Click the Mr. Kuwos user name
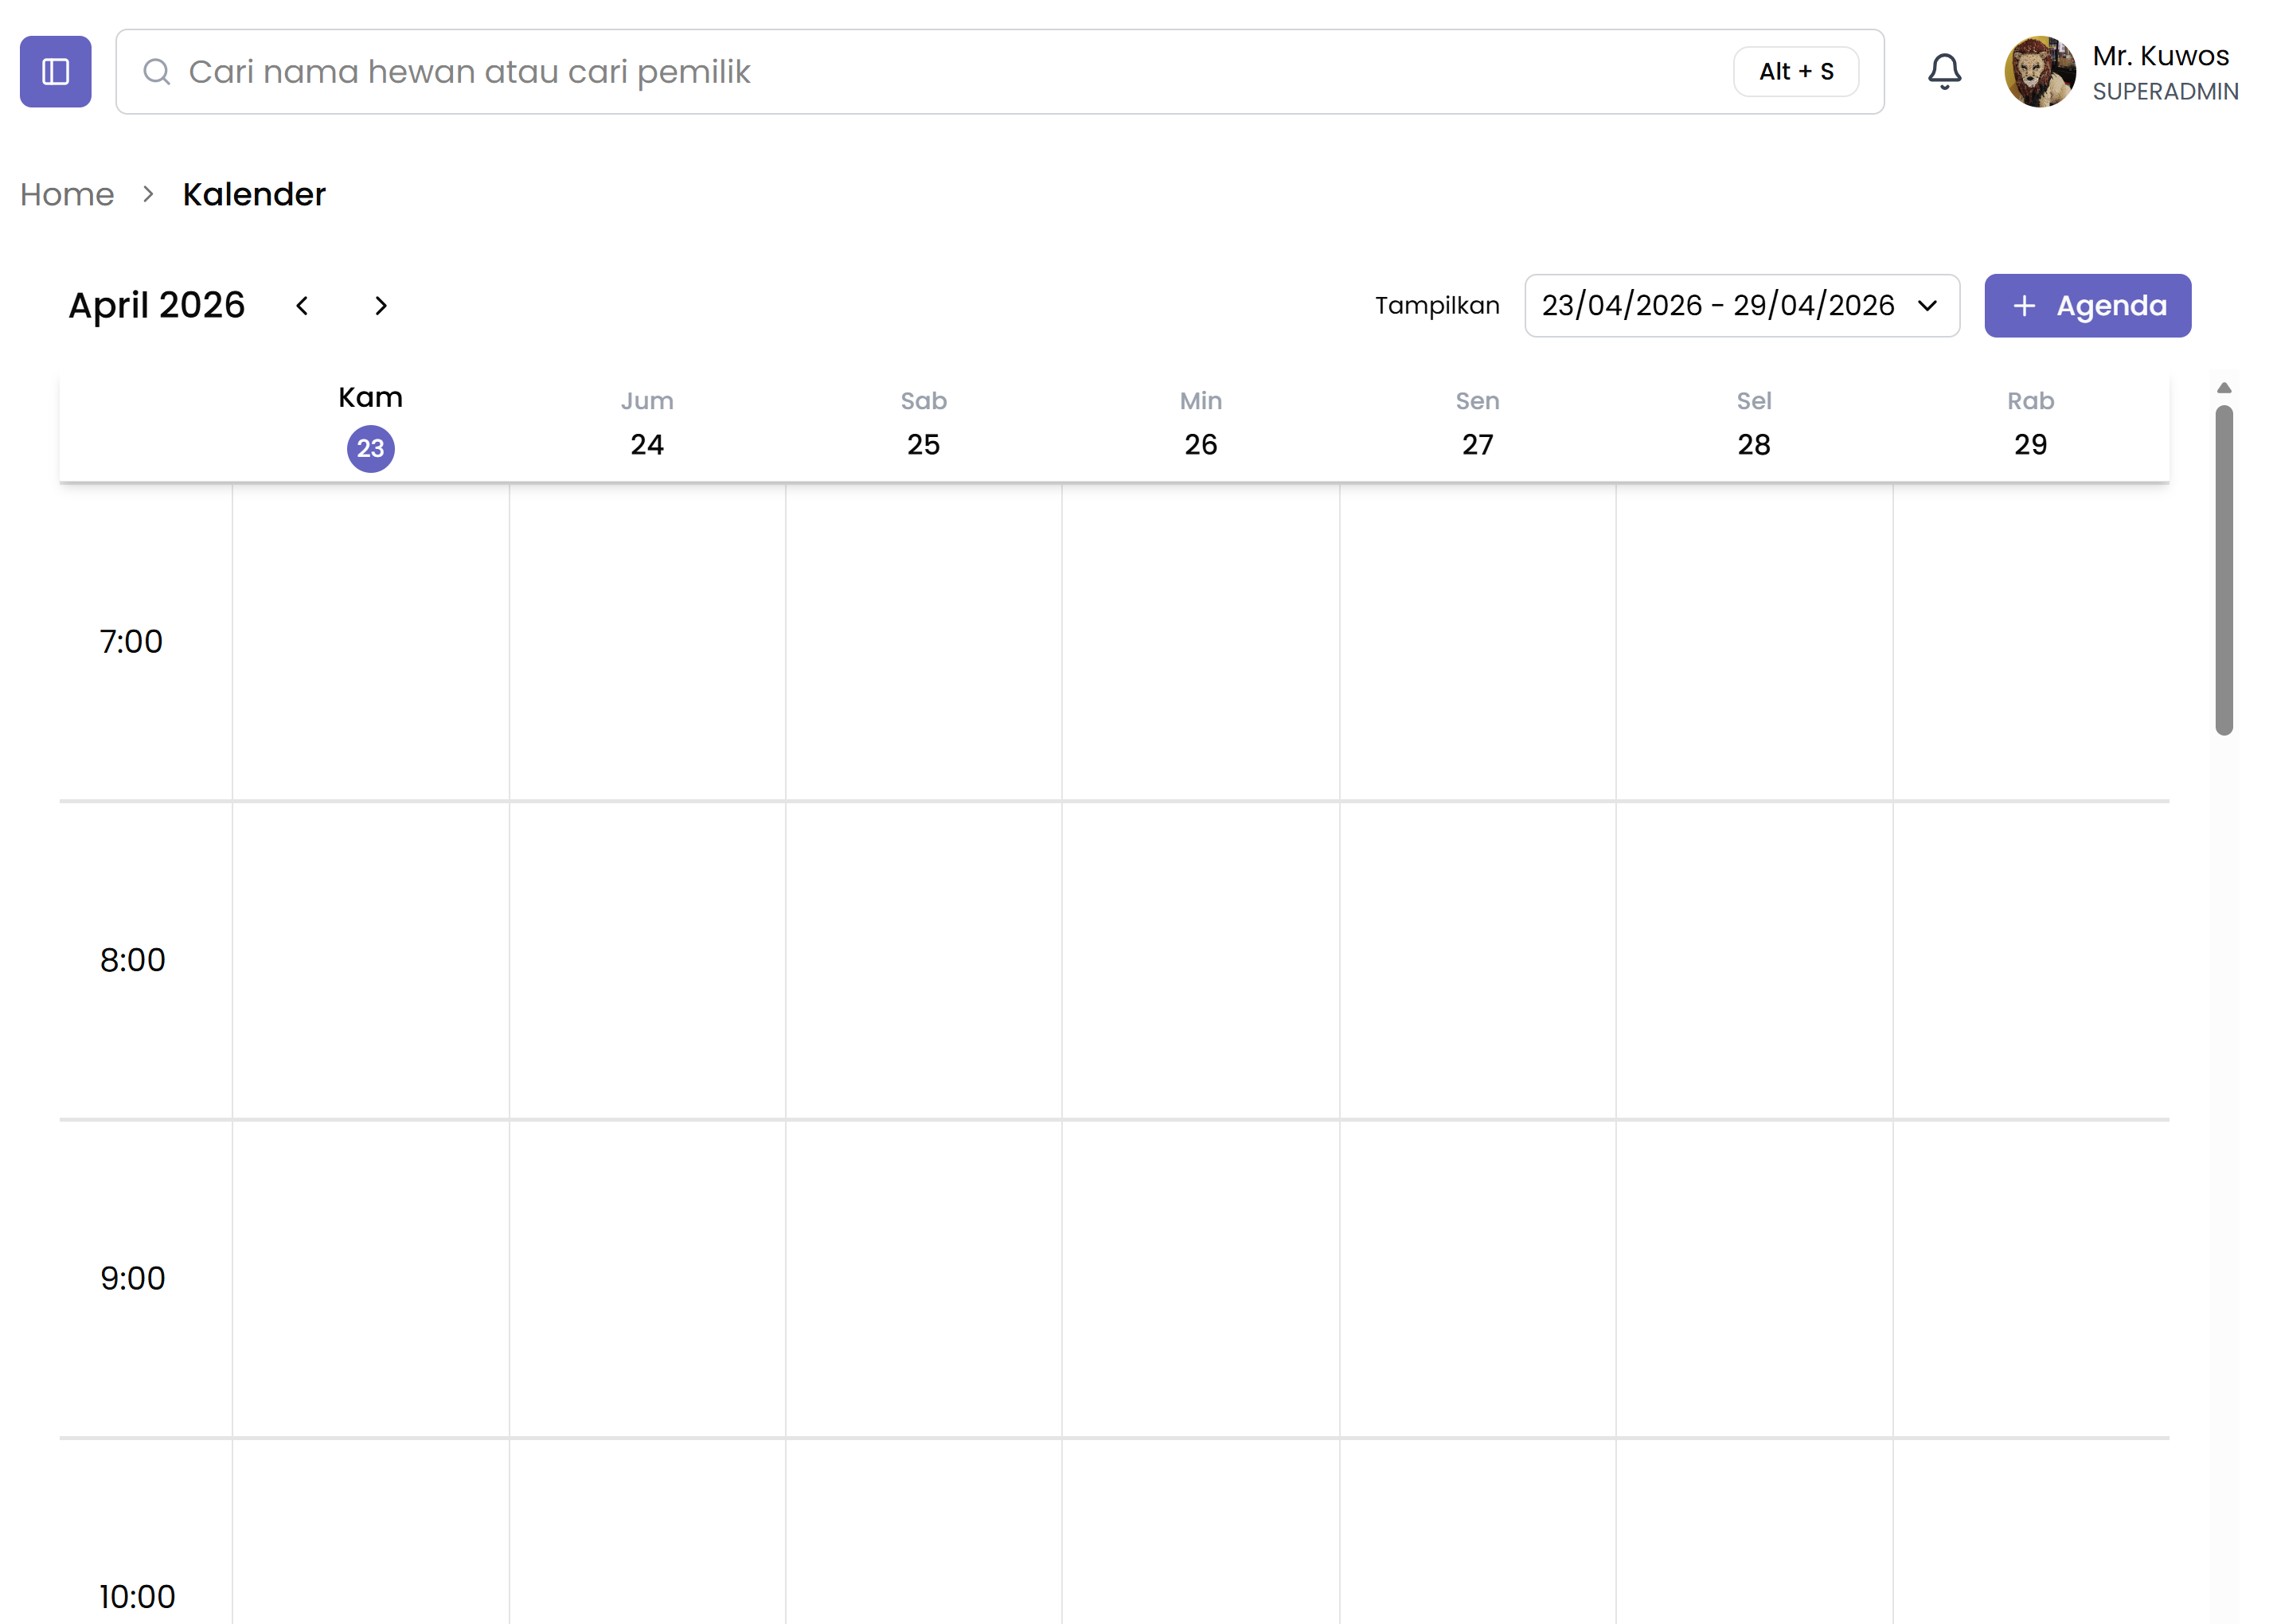2273x1624 pixels. [2160, 55]
